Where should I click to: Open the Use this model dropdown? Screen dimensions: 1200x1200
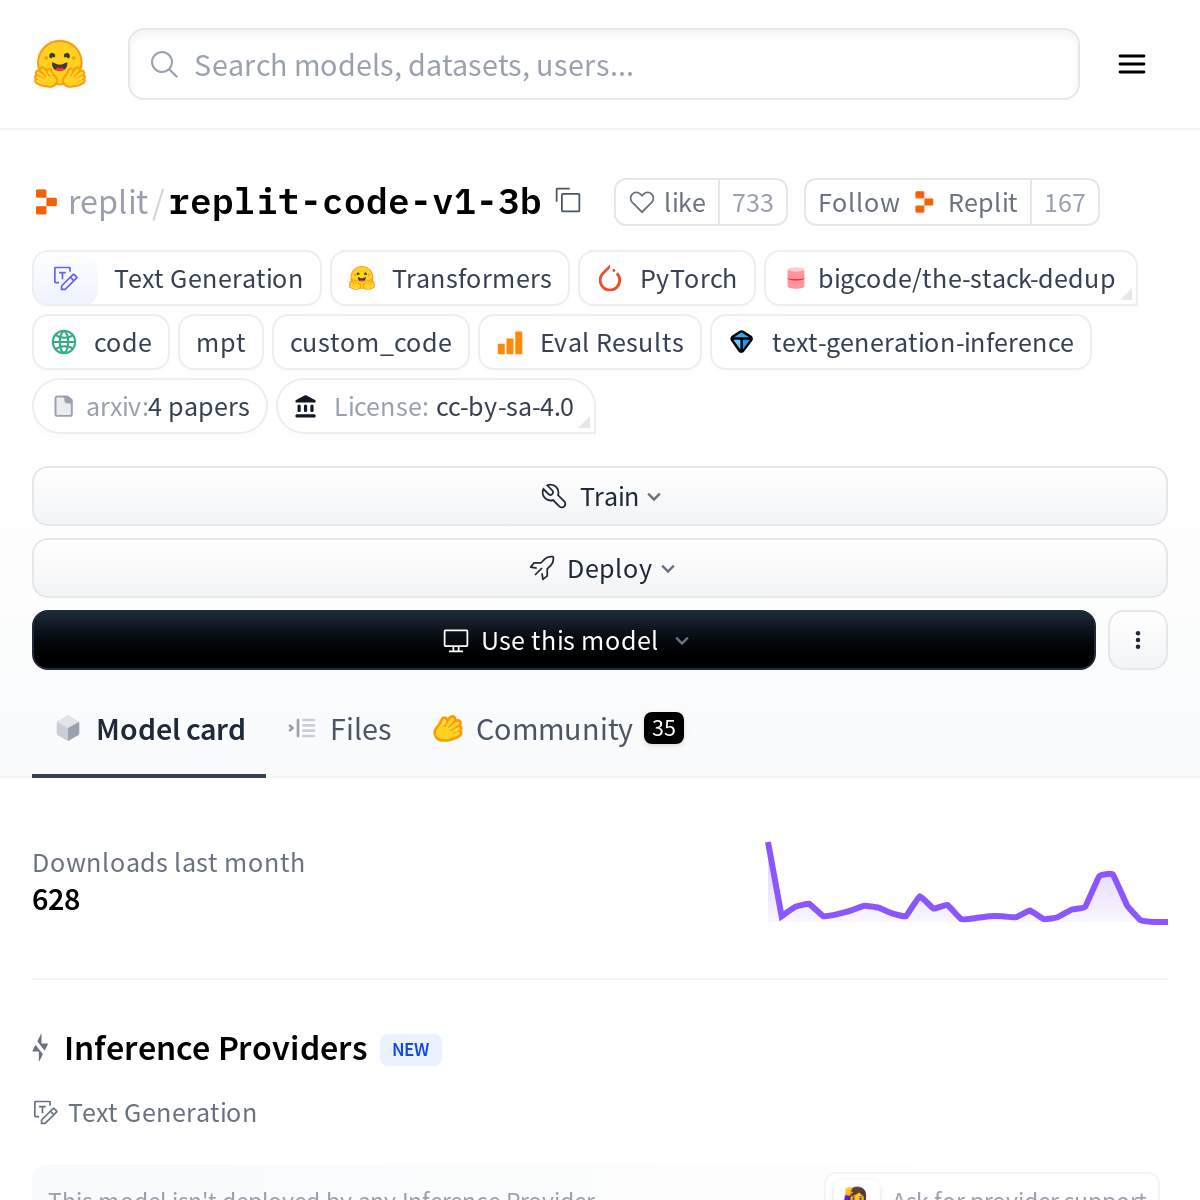coord(564,641)
